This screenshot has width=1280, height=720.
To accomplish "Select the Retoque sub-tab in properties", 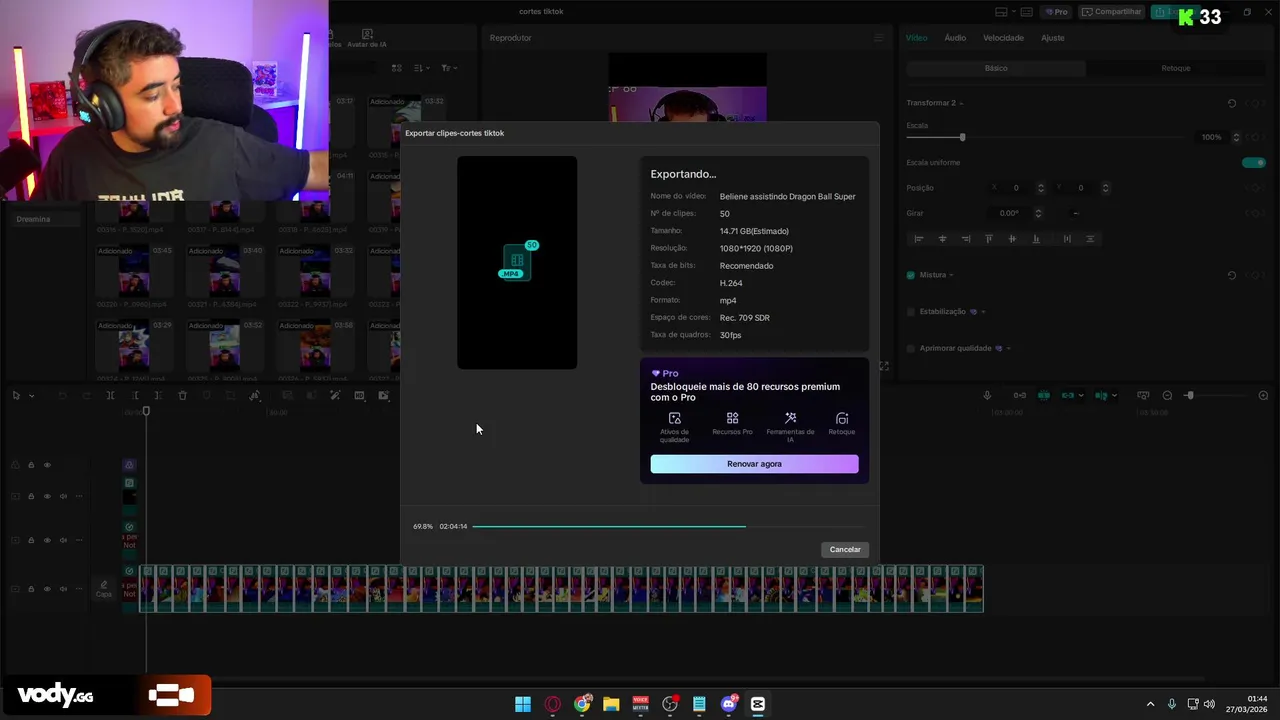I will [x=1176, y=68].
